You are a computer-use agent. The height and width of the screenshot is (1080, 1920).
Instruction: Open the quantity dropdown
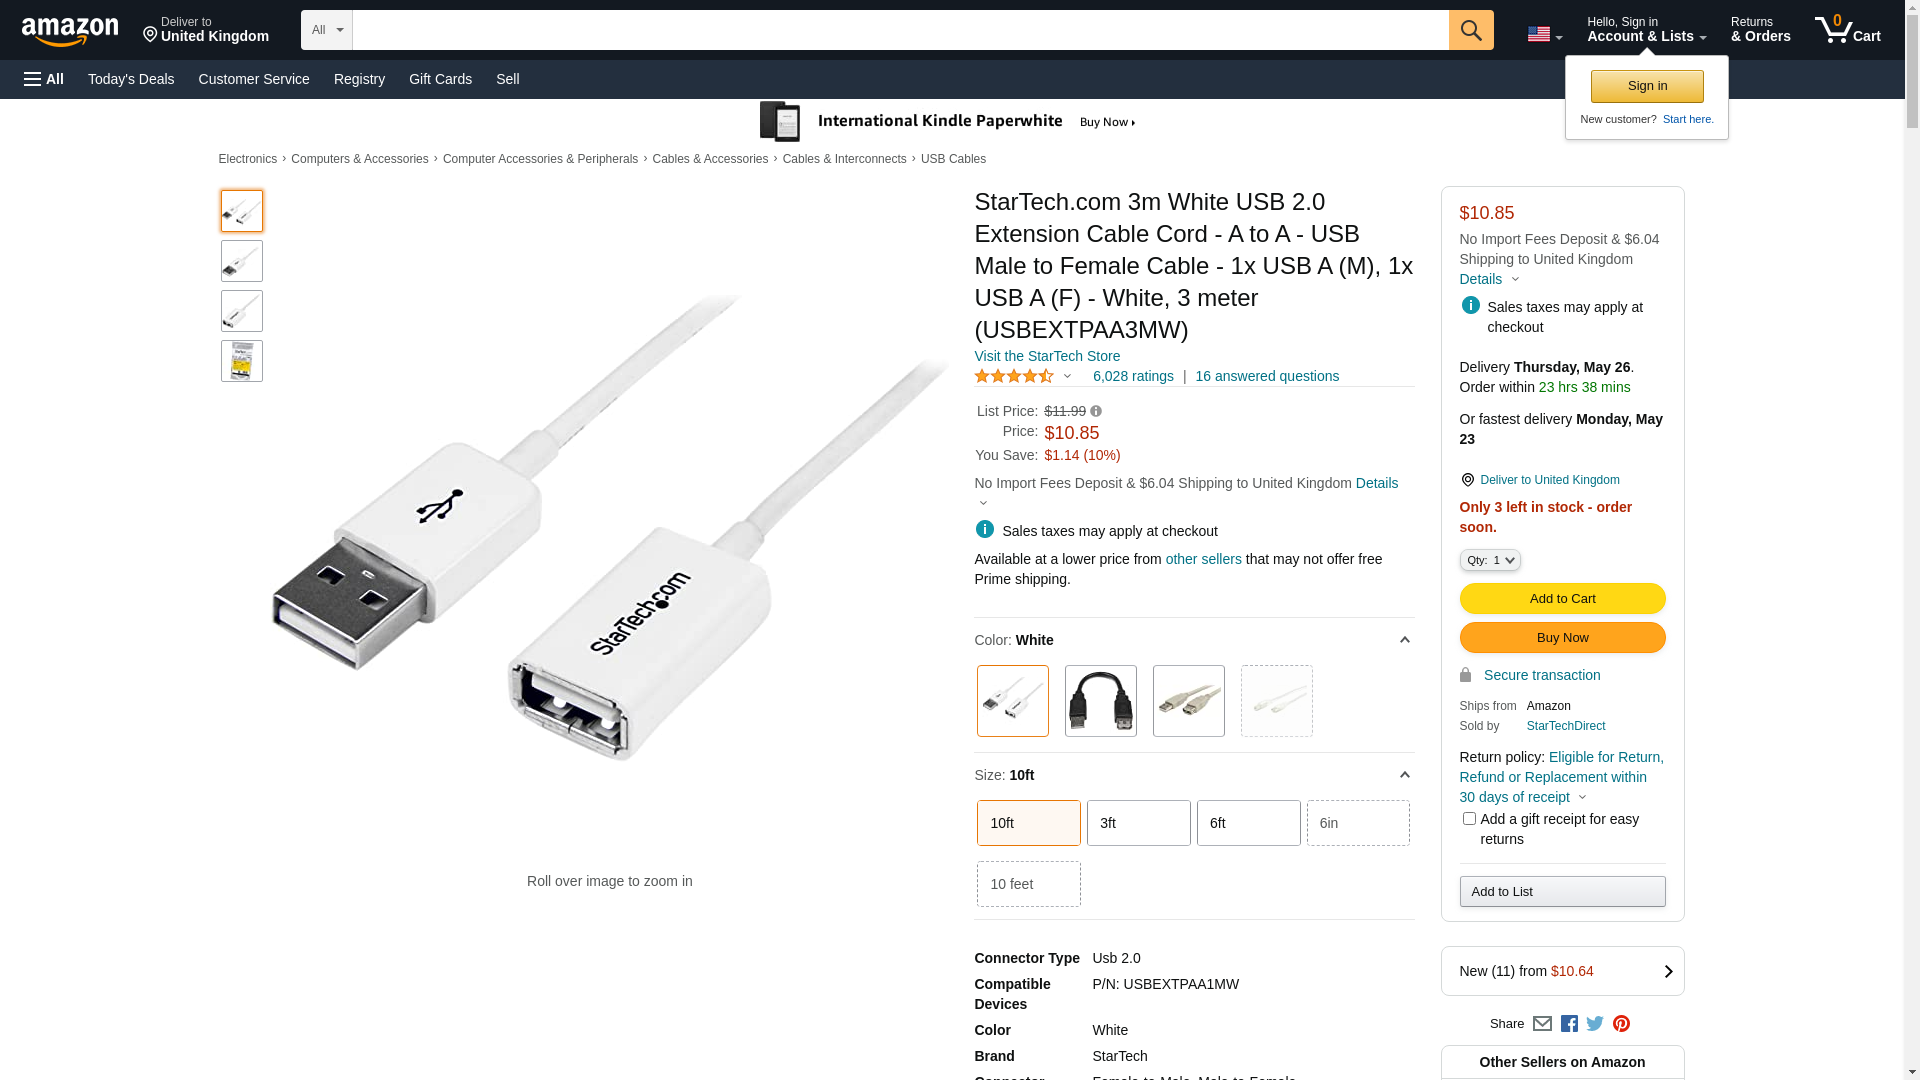1490,560
